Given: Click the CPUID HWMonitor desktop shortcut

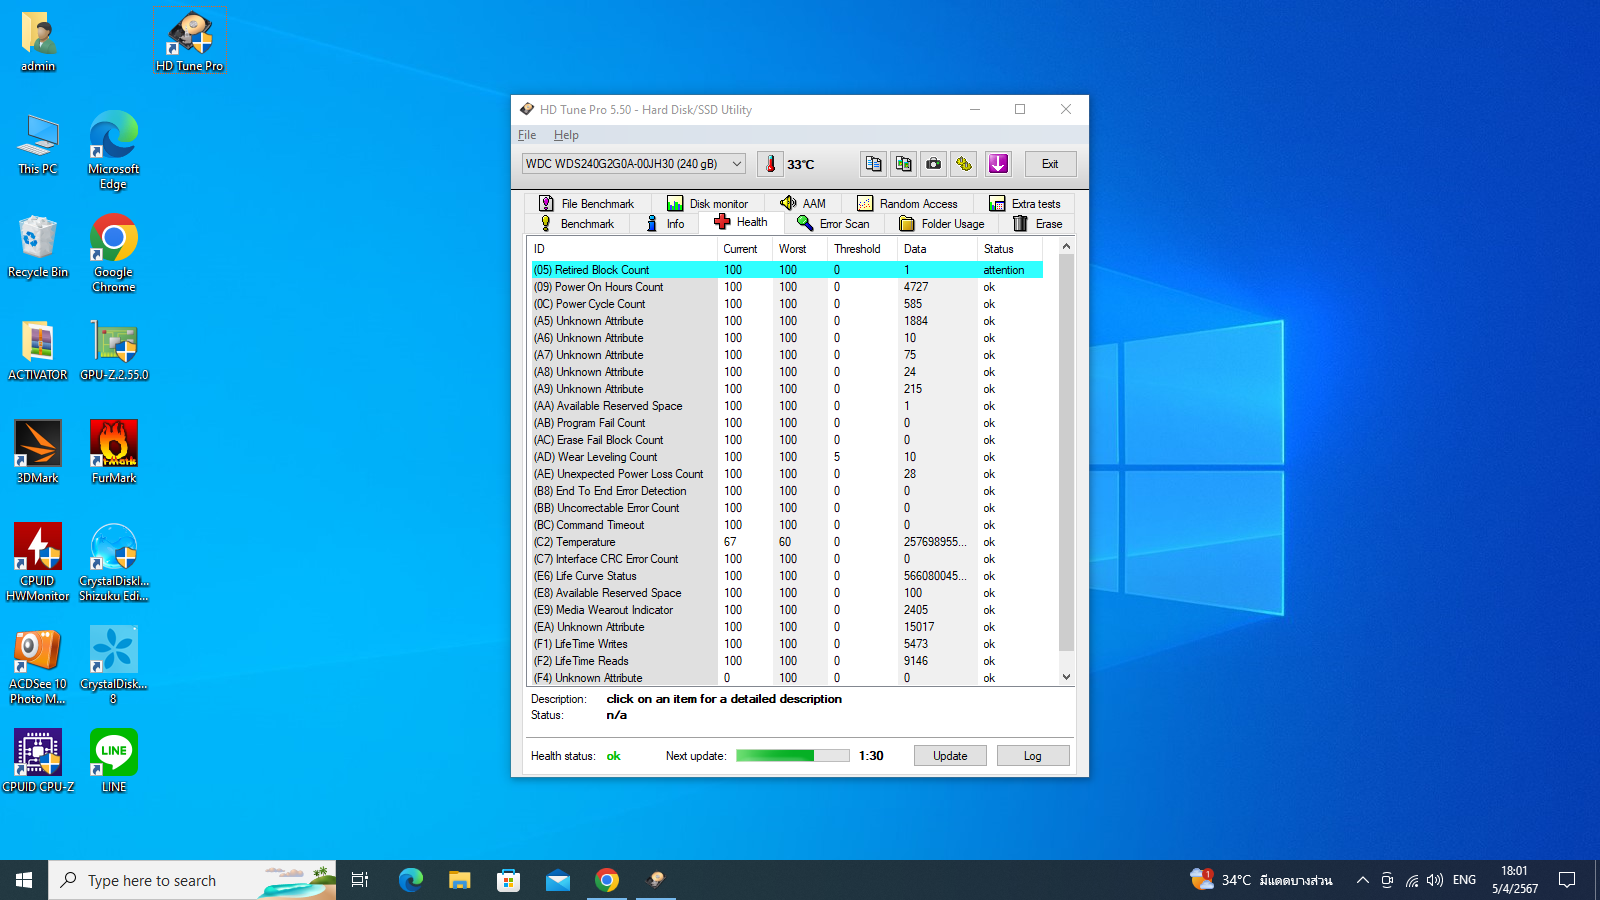Looking at the screenshot, I should coord(38,562).
